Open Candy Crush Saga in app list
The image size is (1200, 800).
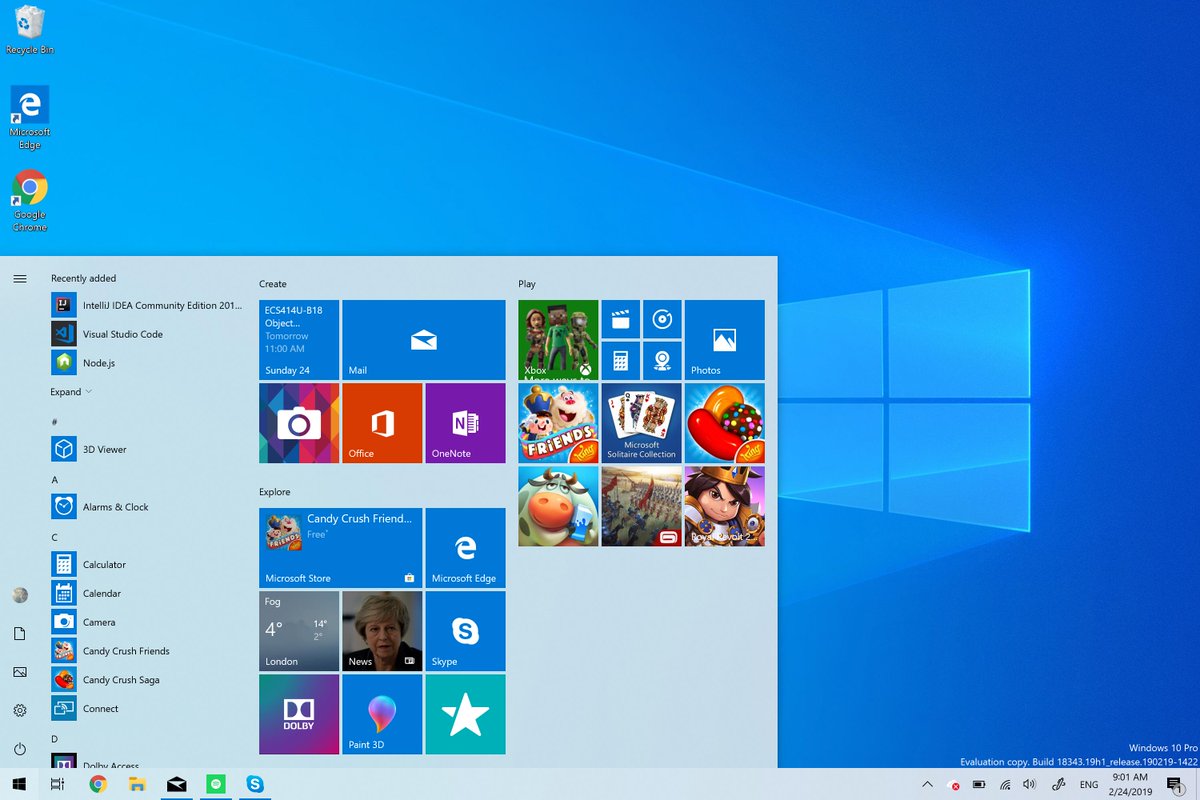click(x=147, y=680)
